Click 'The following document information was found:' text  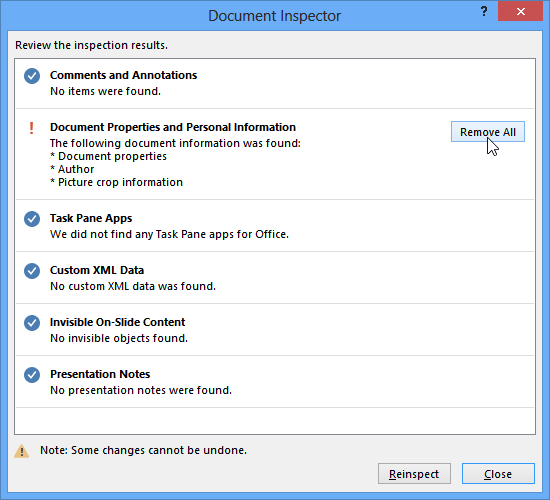175,143
